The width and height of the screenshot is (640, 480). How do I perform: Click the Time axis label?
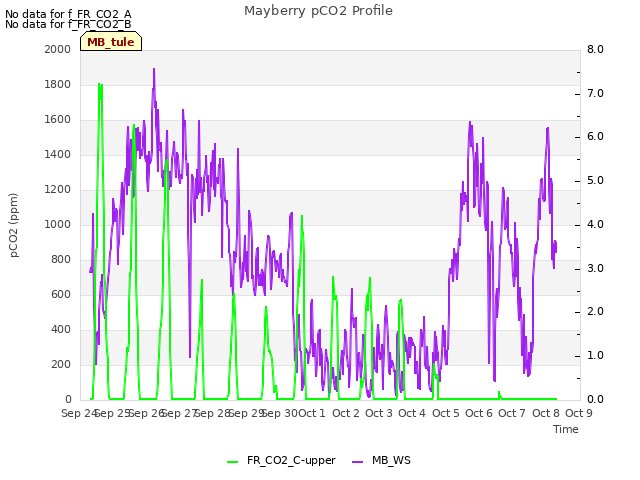pyautogui.click(x=566, y=429)
